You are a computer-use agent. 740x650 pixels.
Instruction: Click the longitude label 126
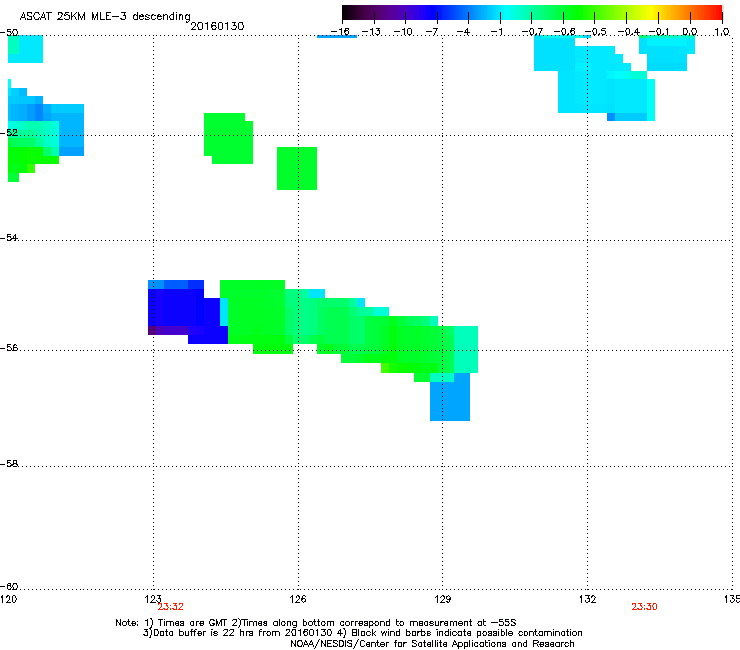[298, 599]
